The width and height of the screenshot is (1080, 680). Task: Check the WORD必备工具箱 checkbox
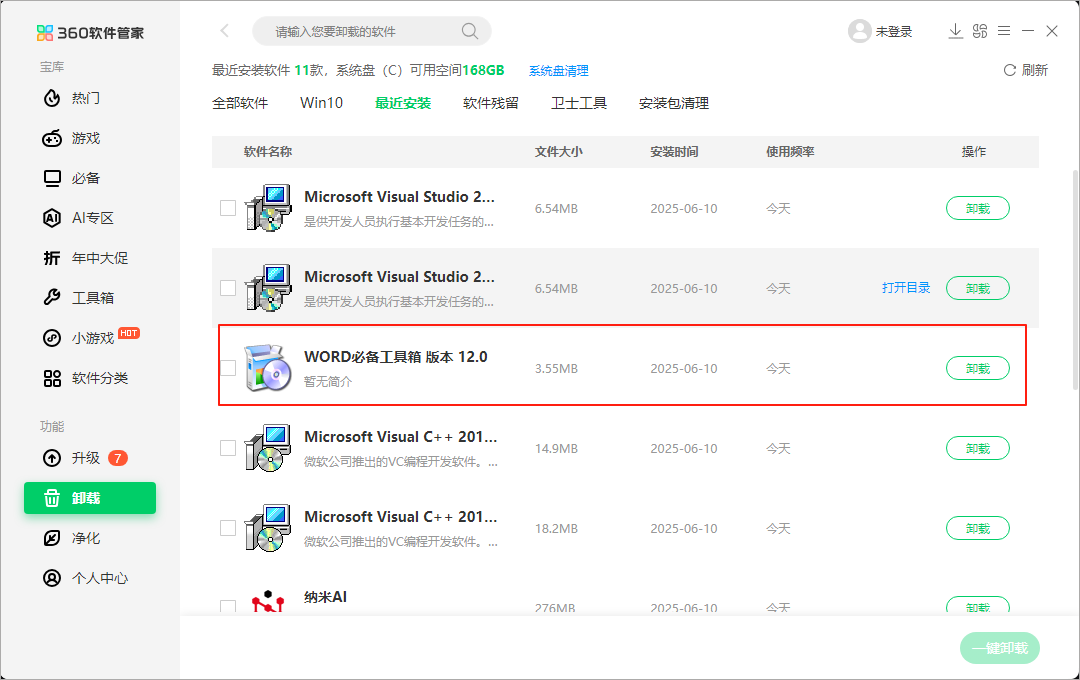pos(228,368)
